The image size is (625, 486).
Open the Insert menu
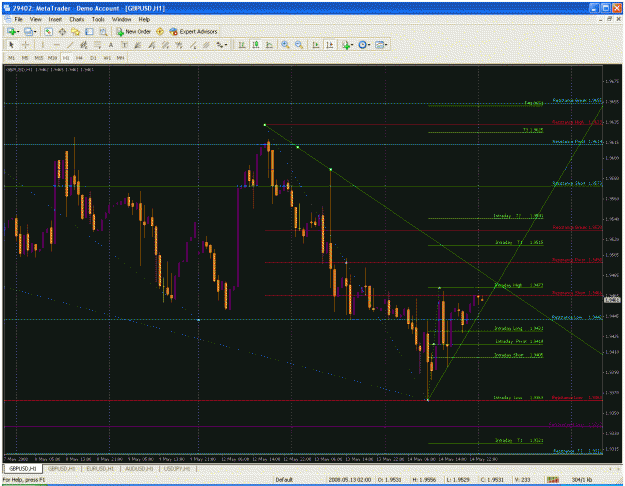click(x=55, y=19)
